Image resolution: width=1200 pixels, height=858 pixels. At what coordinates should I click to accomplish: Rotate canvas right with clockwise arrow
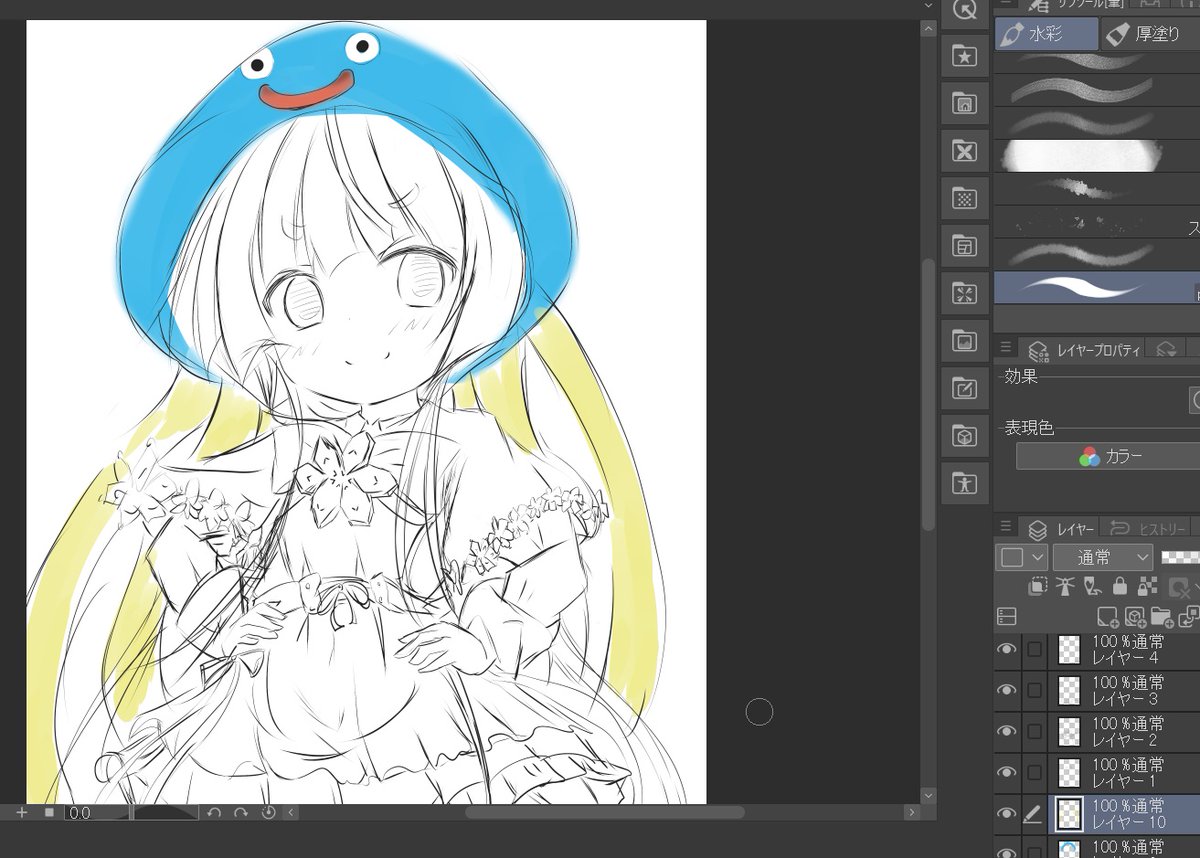241,813
